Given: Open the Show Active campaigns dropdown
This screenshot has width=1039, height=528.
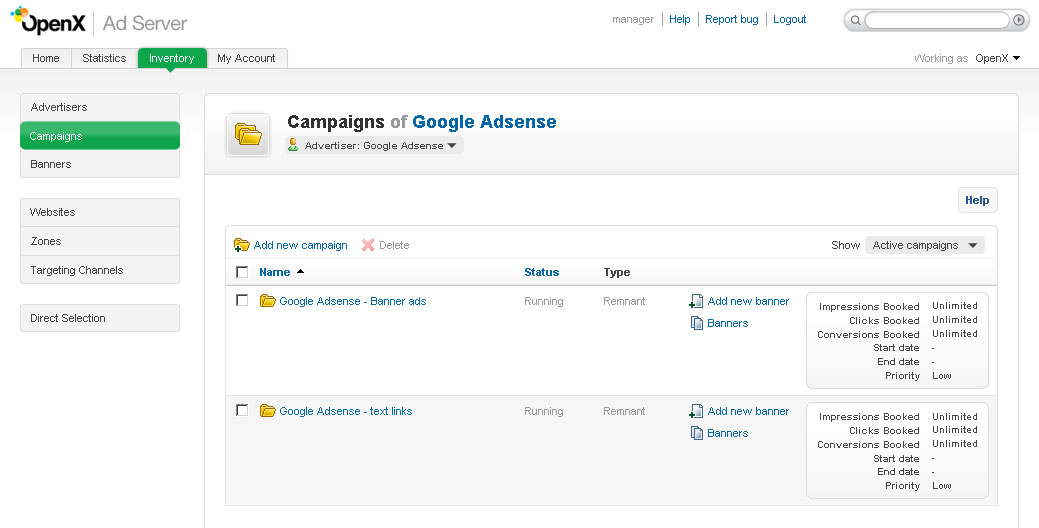Looking at the screenshot, I should (924, 245).
